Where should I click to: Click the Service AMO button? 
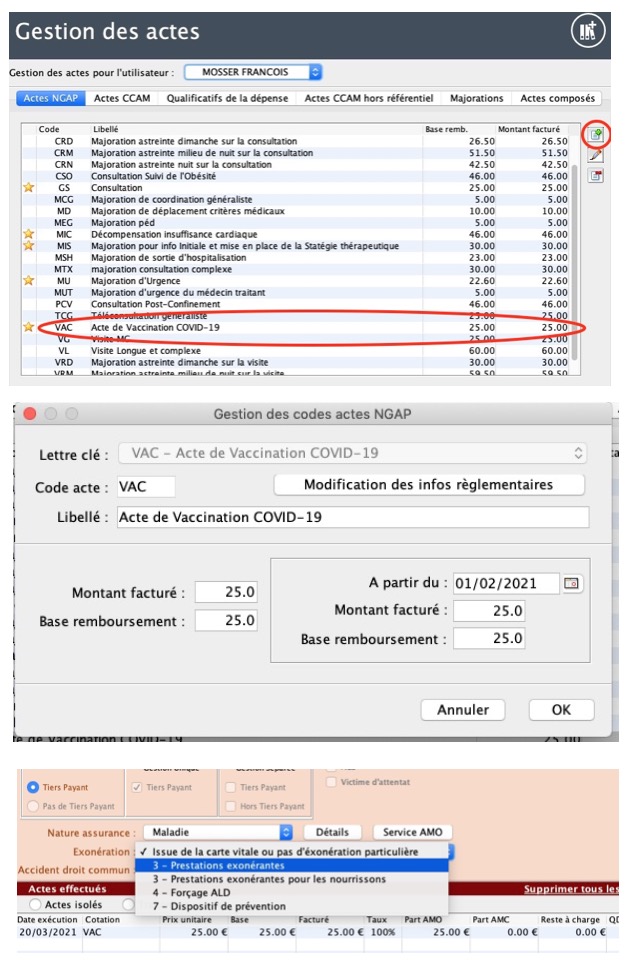tap(413, 832)
